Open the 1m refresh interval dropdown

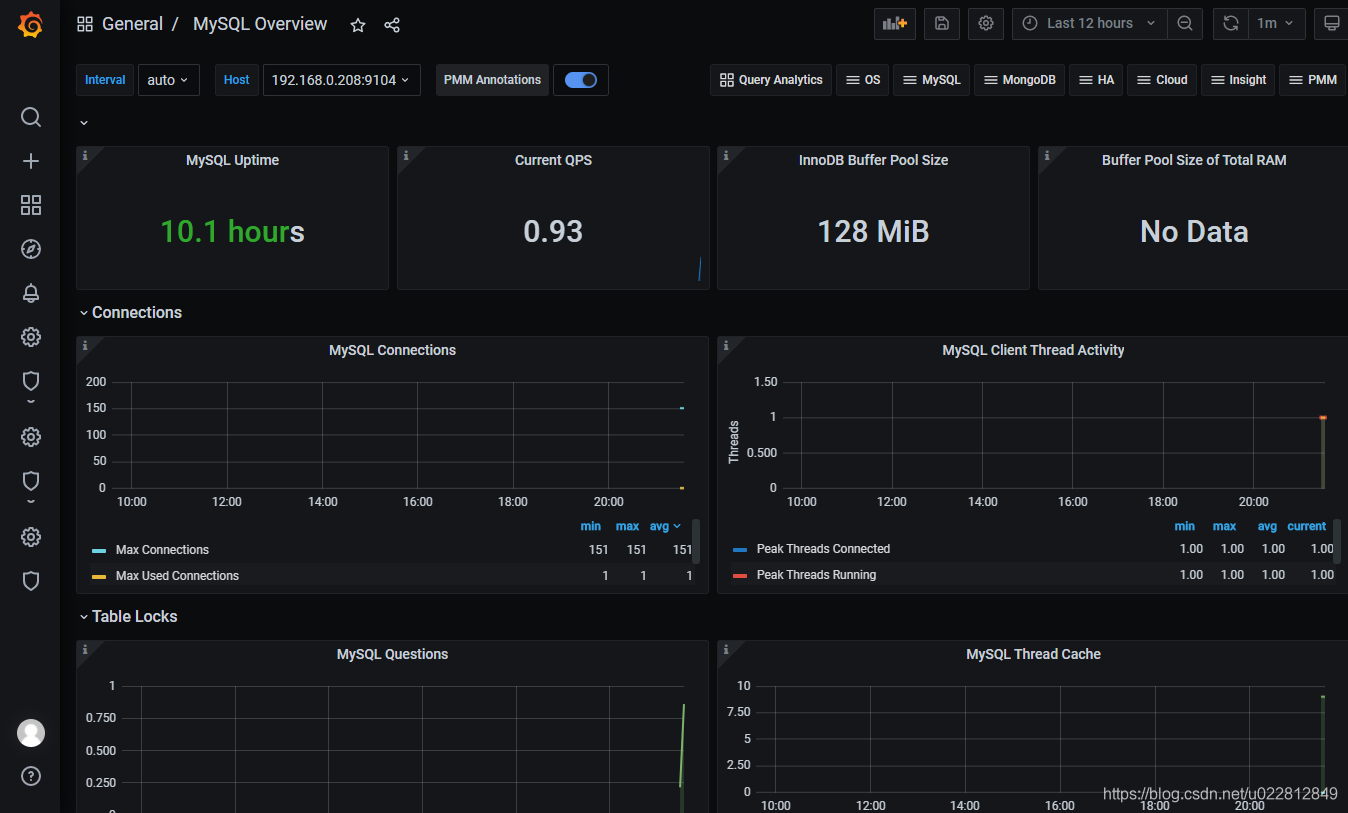point(1277,23)
